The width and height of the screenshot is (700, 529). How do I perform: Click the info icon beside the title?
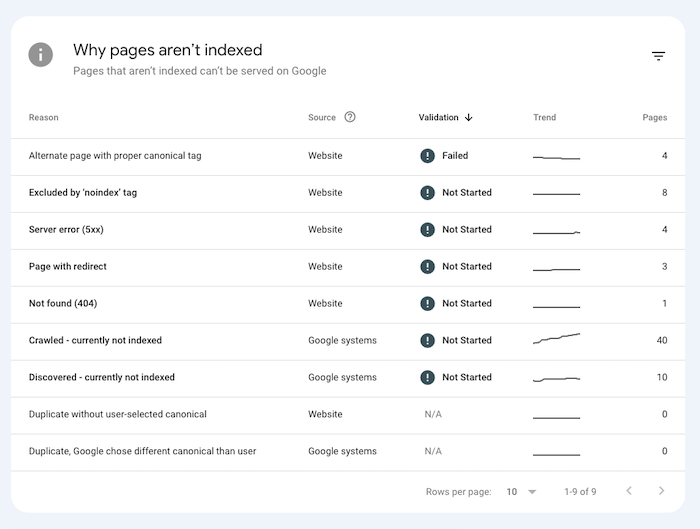click(40, 55)
